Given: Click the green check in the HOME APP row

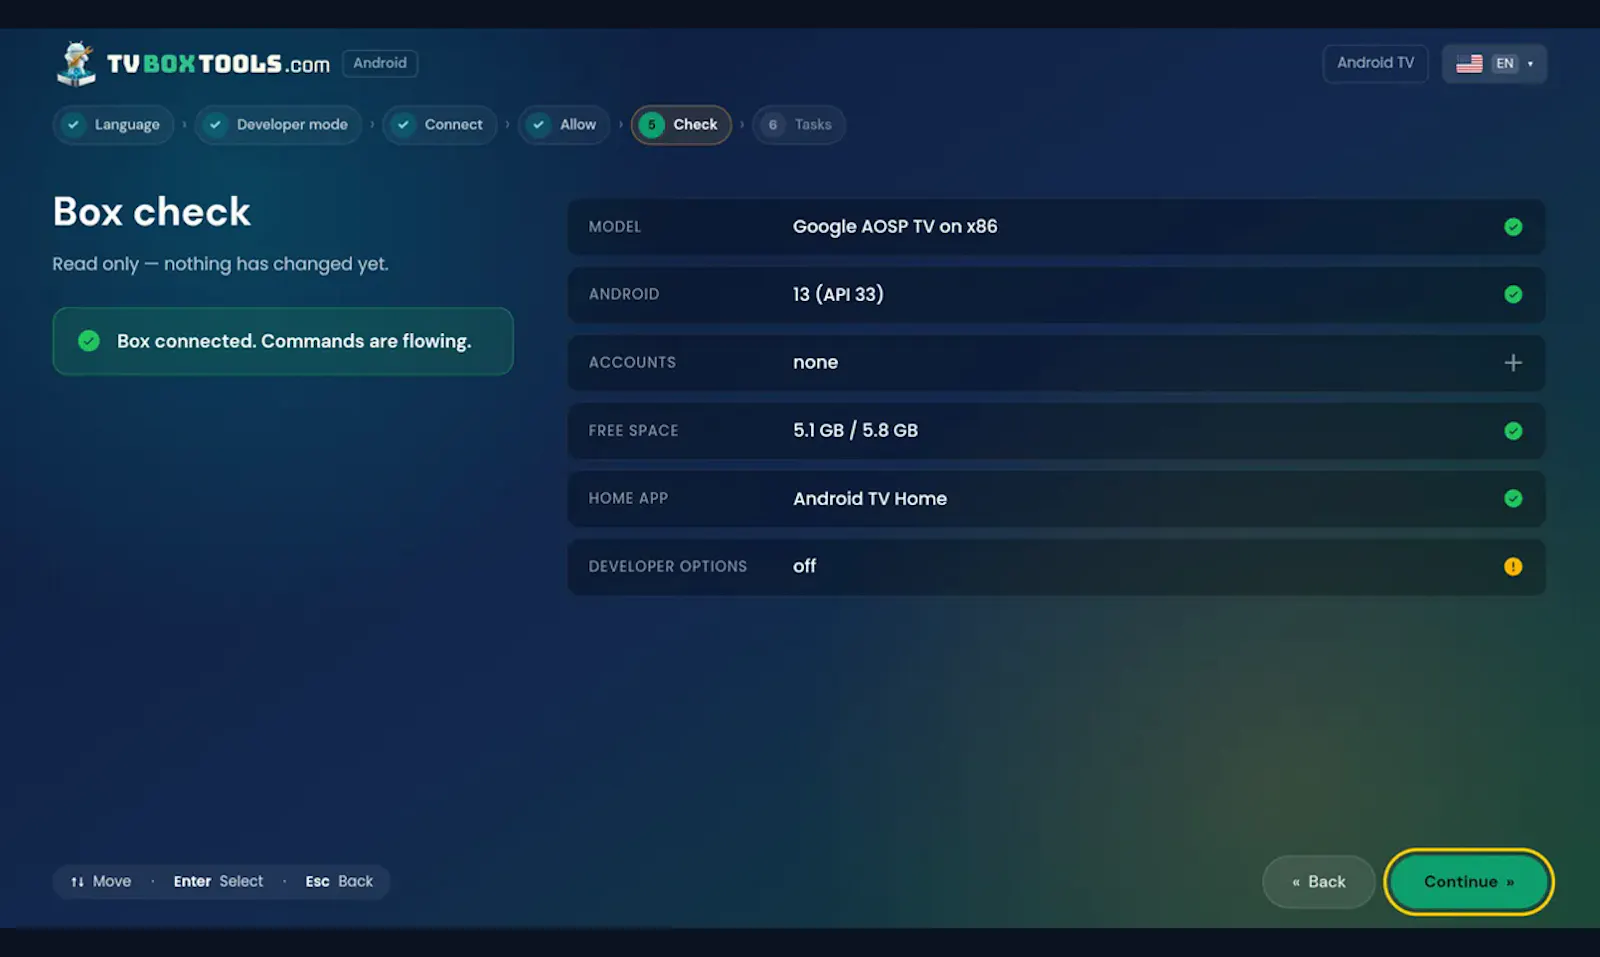Looking at the screenshot, I should 1513,498.
